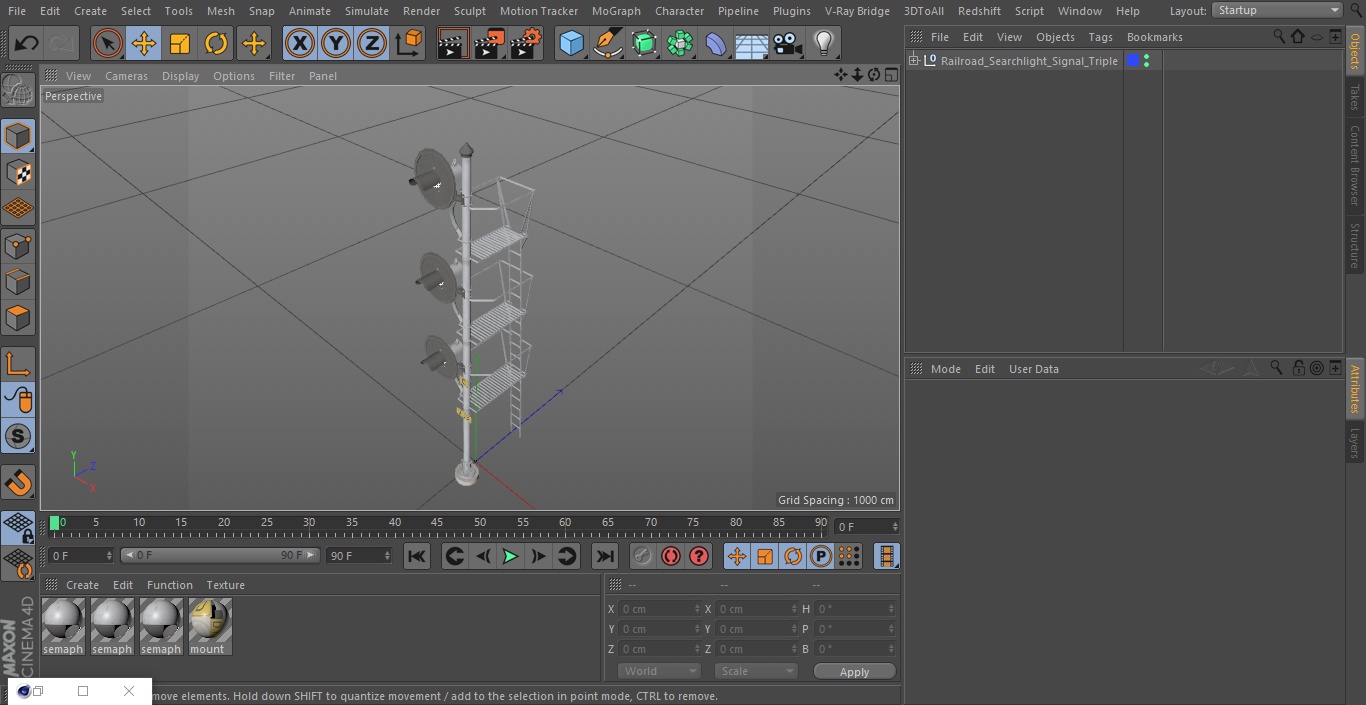Open Attributes User Data menu

1033,369
